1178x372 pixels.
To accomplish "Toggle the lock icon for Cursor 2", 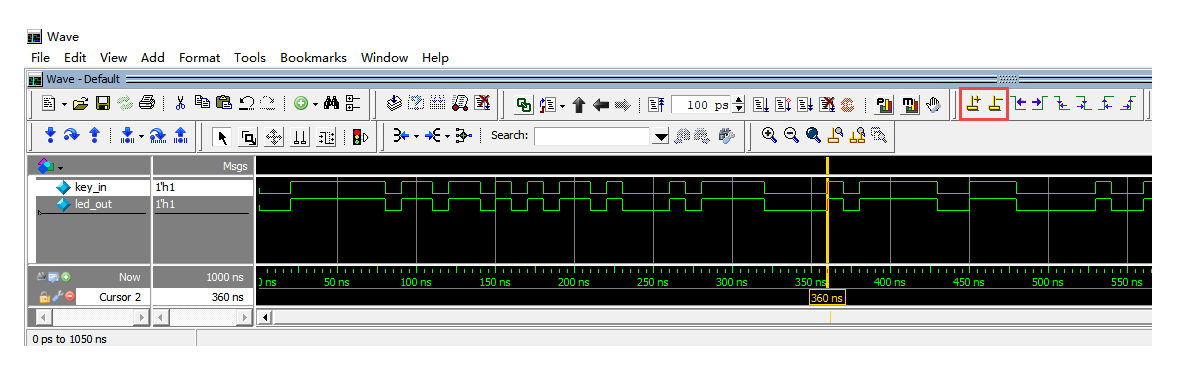I will point(44,296).
